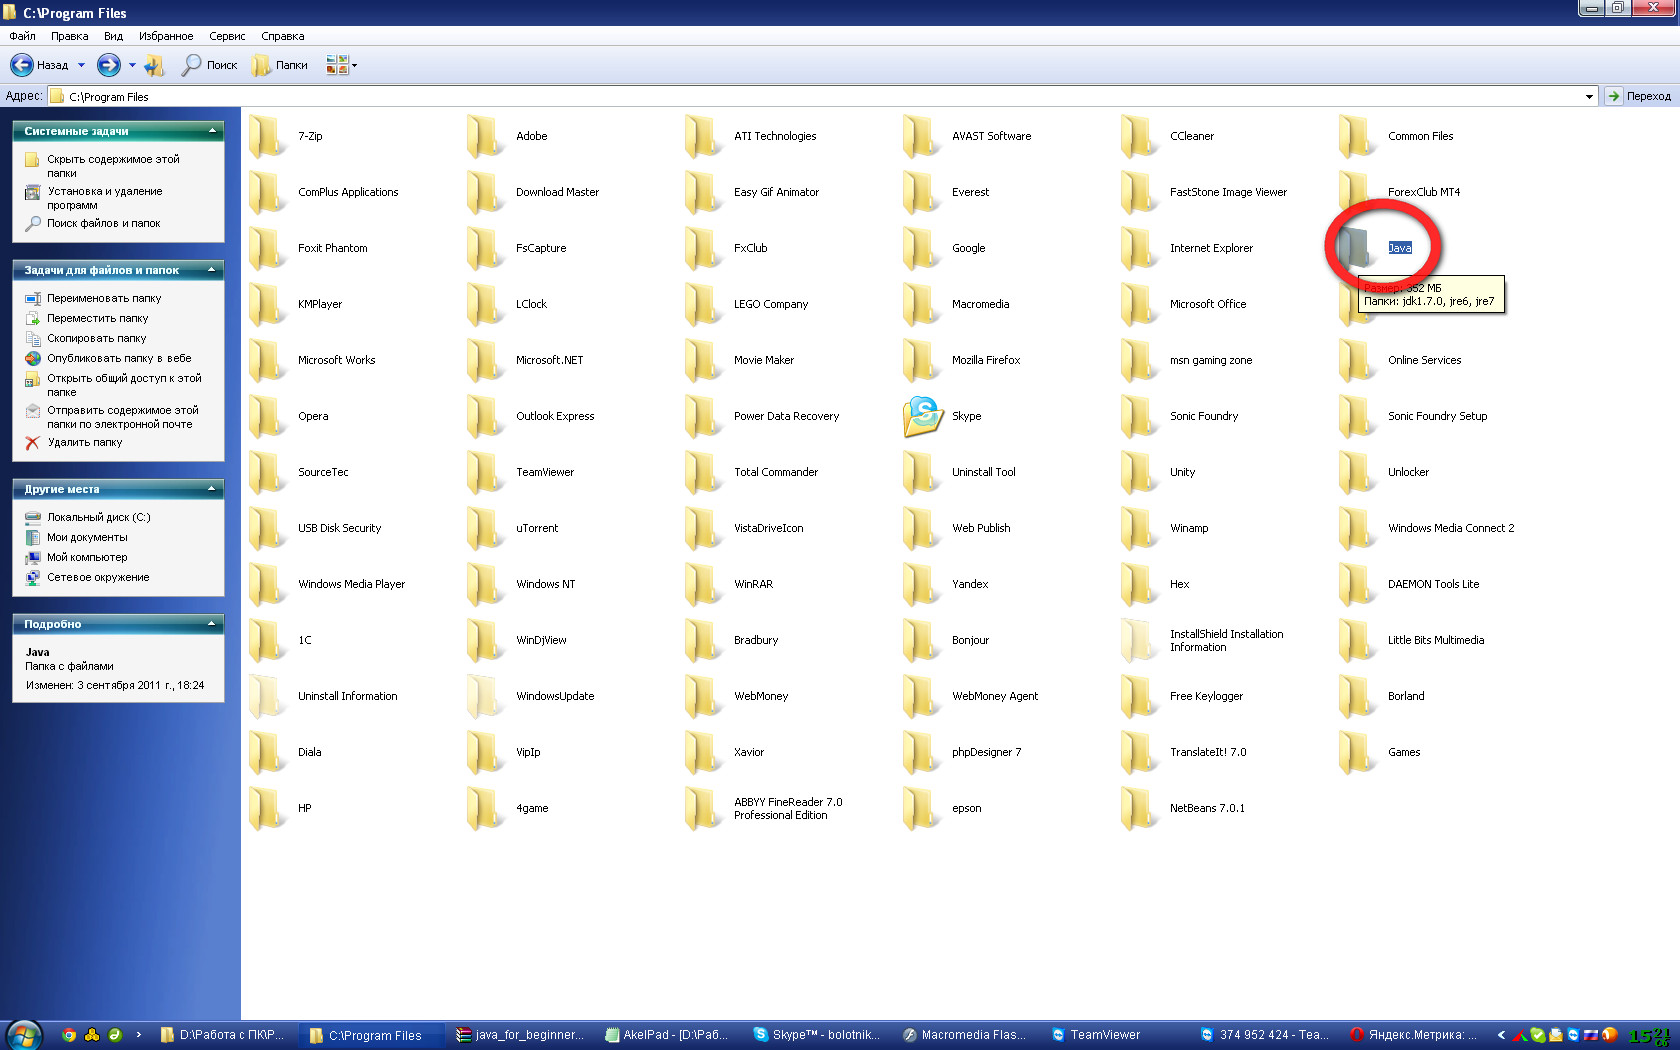Toggle the Folders (Папки) pane button

280,65
